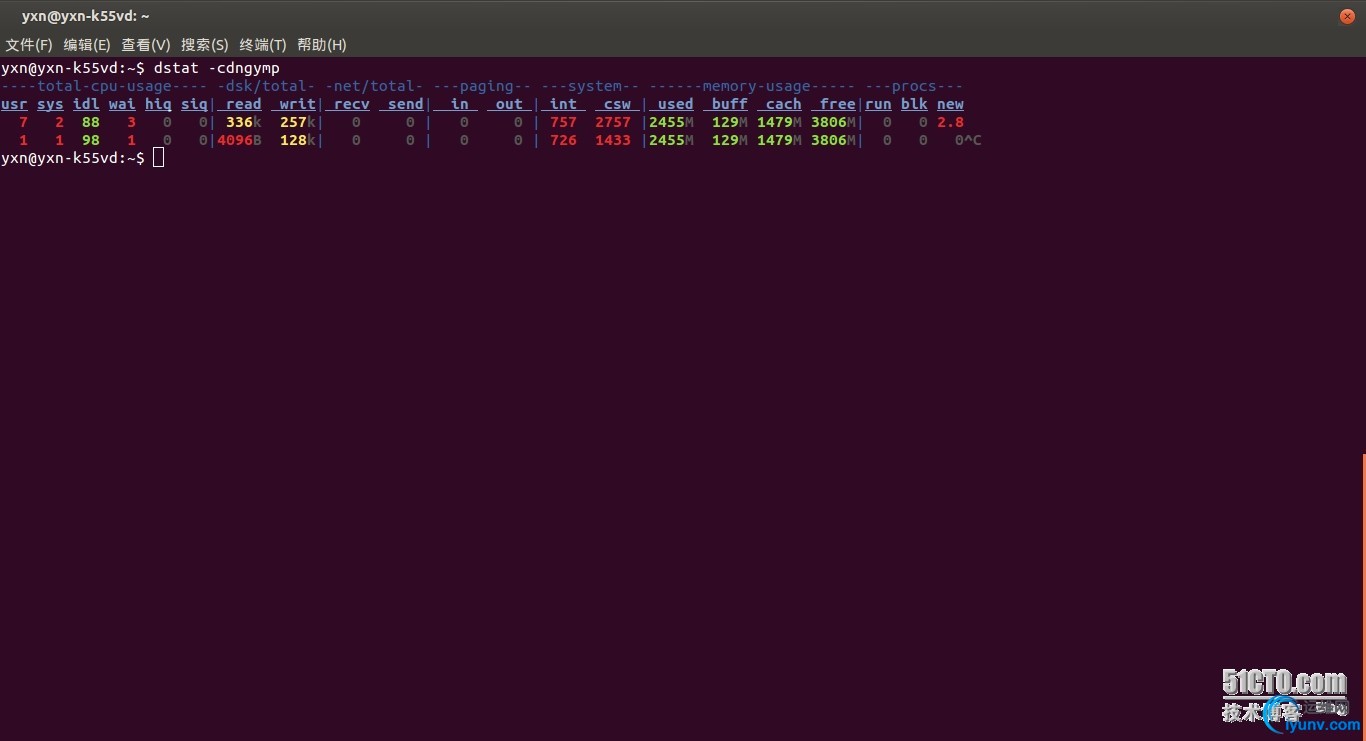This screenshot has width=1366, height=741.
Task: Click the total-cpu-usage group header
Action: pos(104,86)
